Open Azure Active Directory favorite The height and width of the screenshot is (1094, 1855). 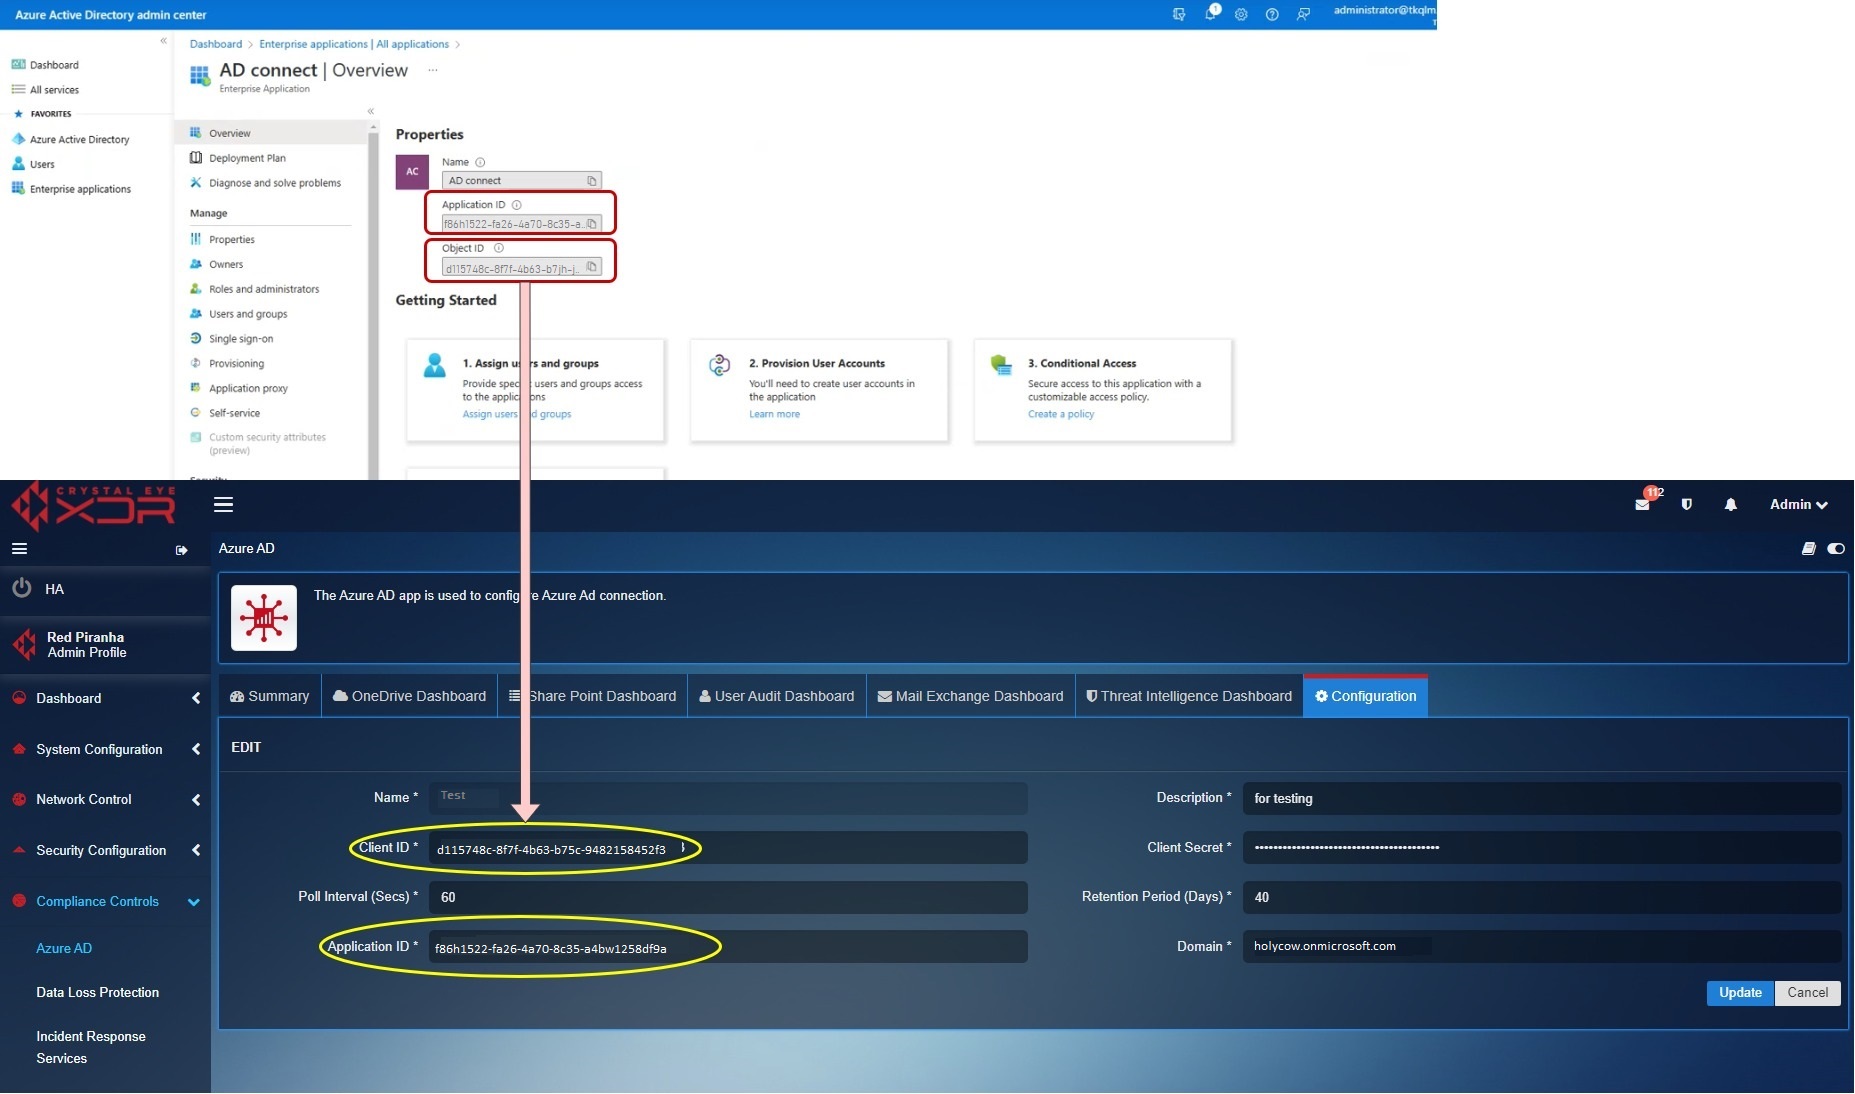point(79,140)
